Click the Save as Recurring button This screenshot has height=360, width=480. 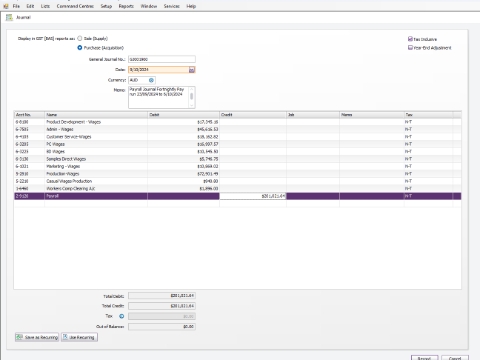[x=37, y=337]
